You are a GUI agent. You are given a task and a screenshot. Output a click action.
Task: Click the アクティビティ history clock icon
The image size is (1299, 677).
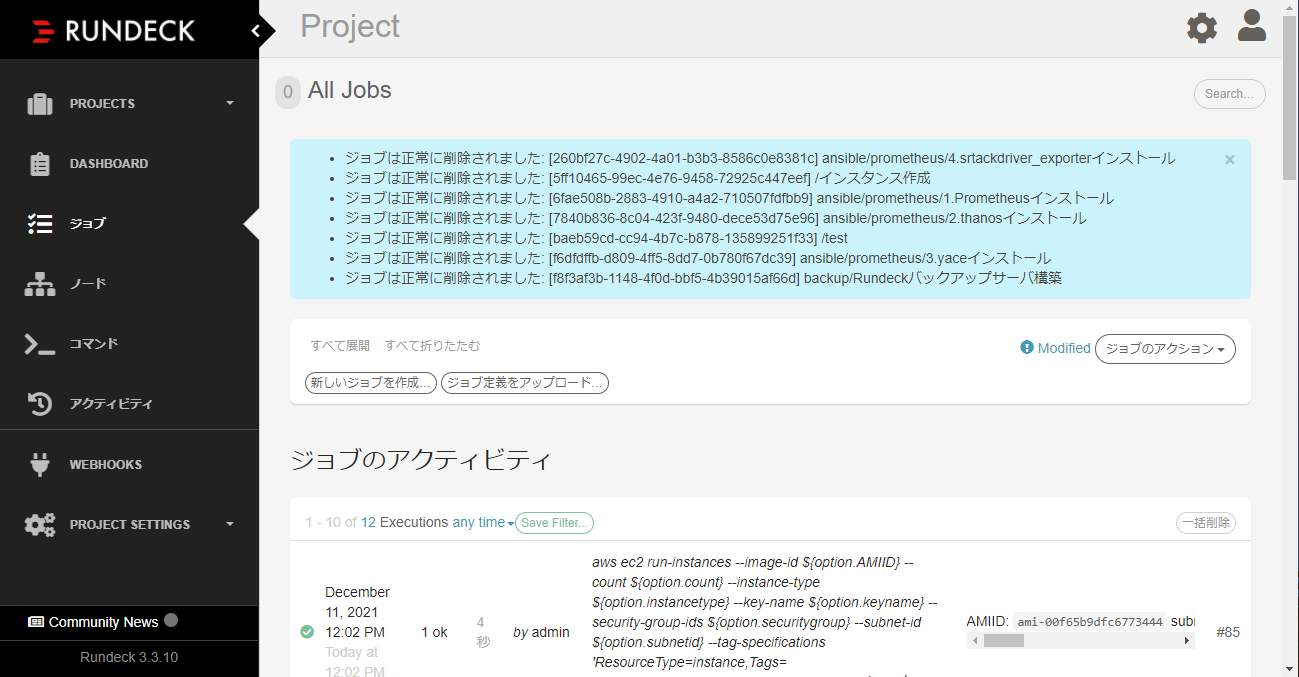pos(40,404)
